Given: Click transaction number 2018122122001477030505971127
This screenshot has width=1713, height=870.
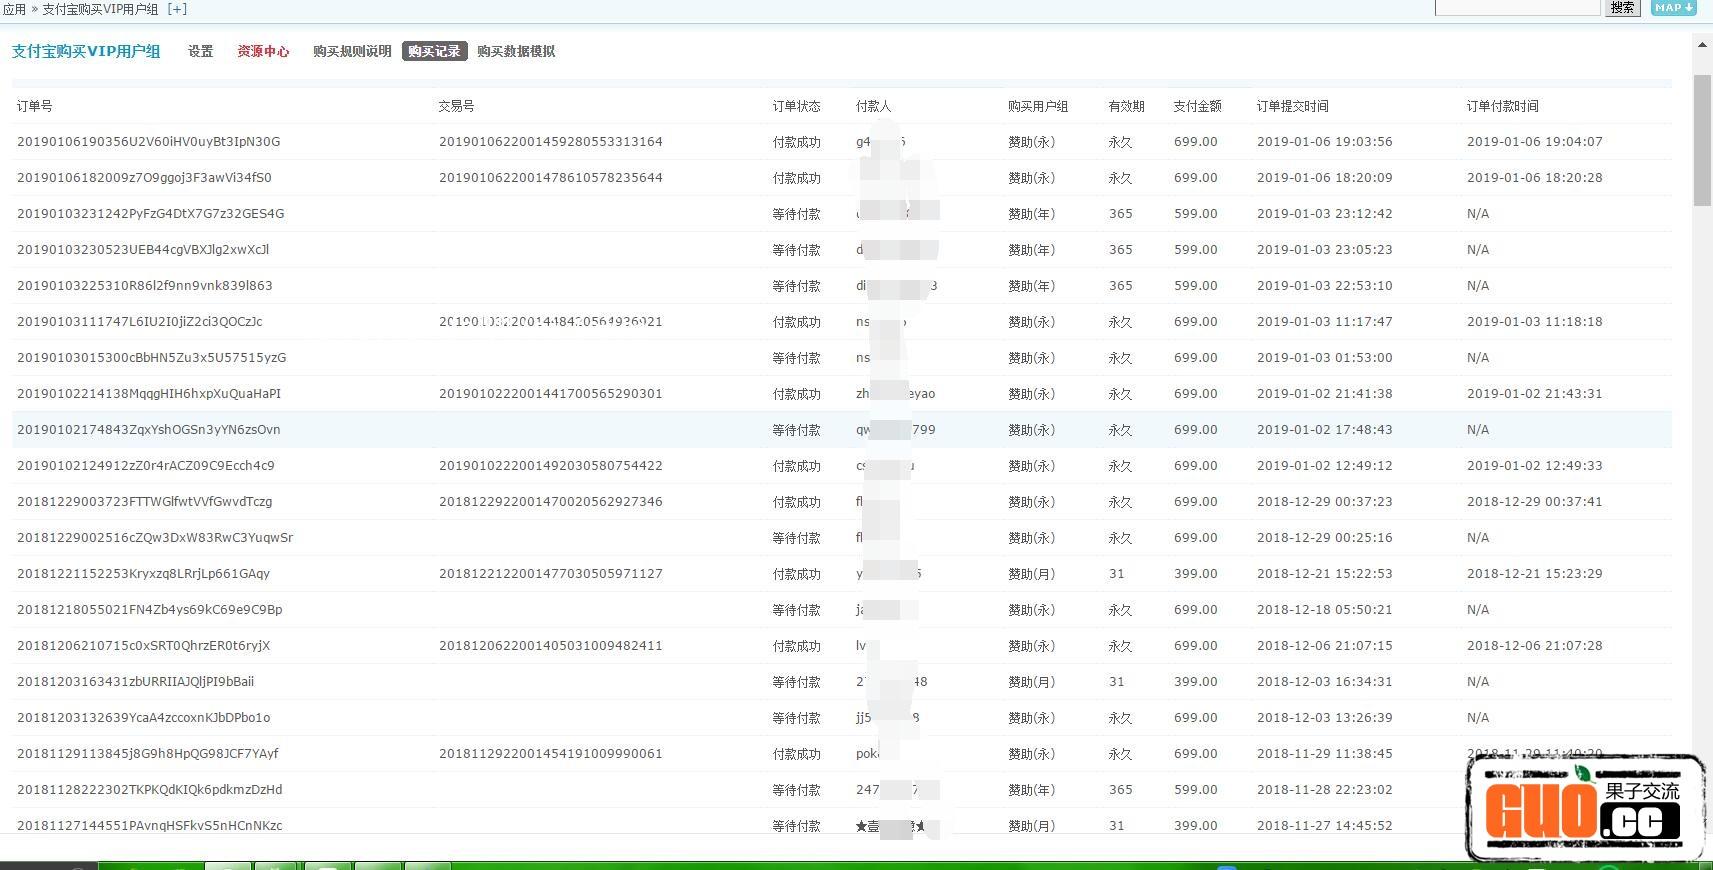Looking at the screenshot, I should (x=550, y=574).
